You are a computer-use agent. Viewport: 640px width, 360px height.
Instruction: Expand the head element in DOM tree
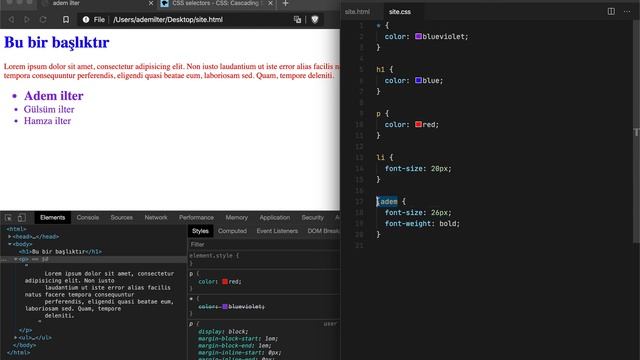click(x=10, y=237)
